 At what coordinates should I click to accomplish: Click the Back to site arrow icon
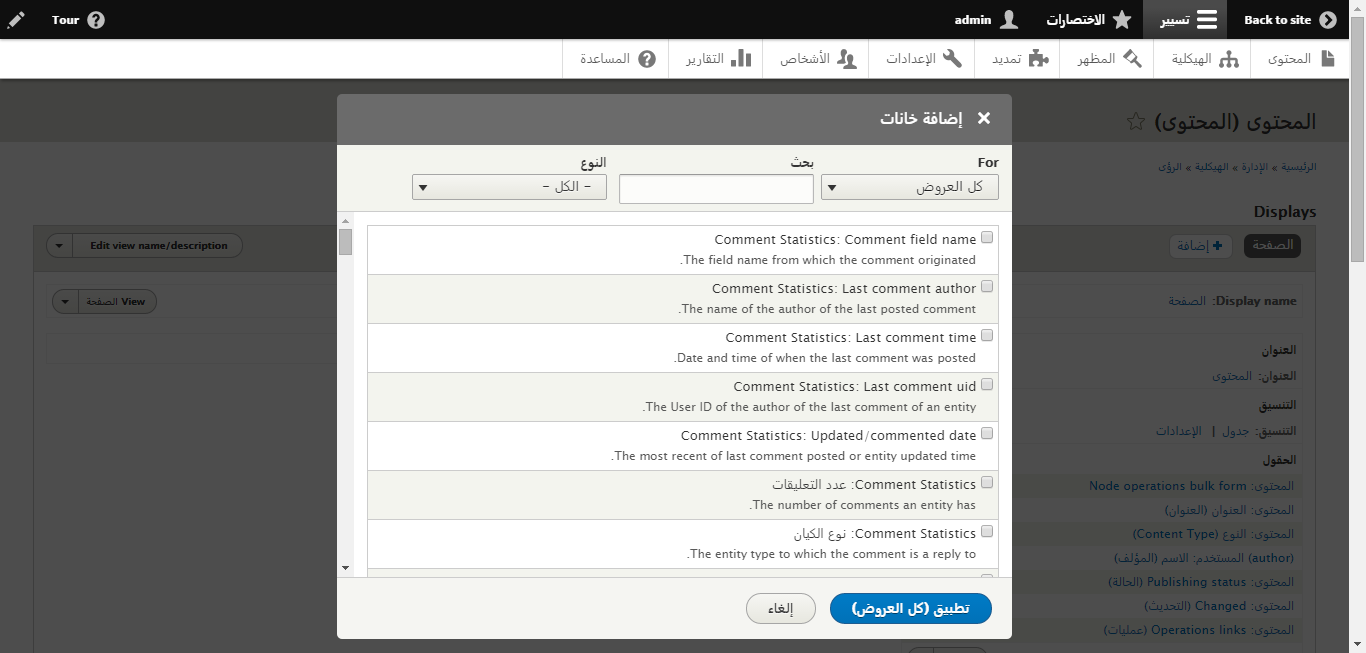coord(1328,20)
